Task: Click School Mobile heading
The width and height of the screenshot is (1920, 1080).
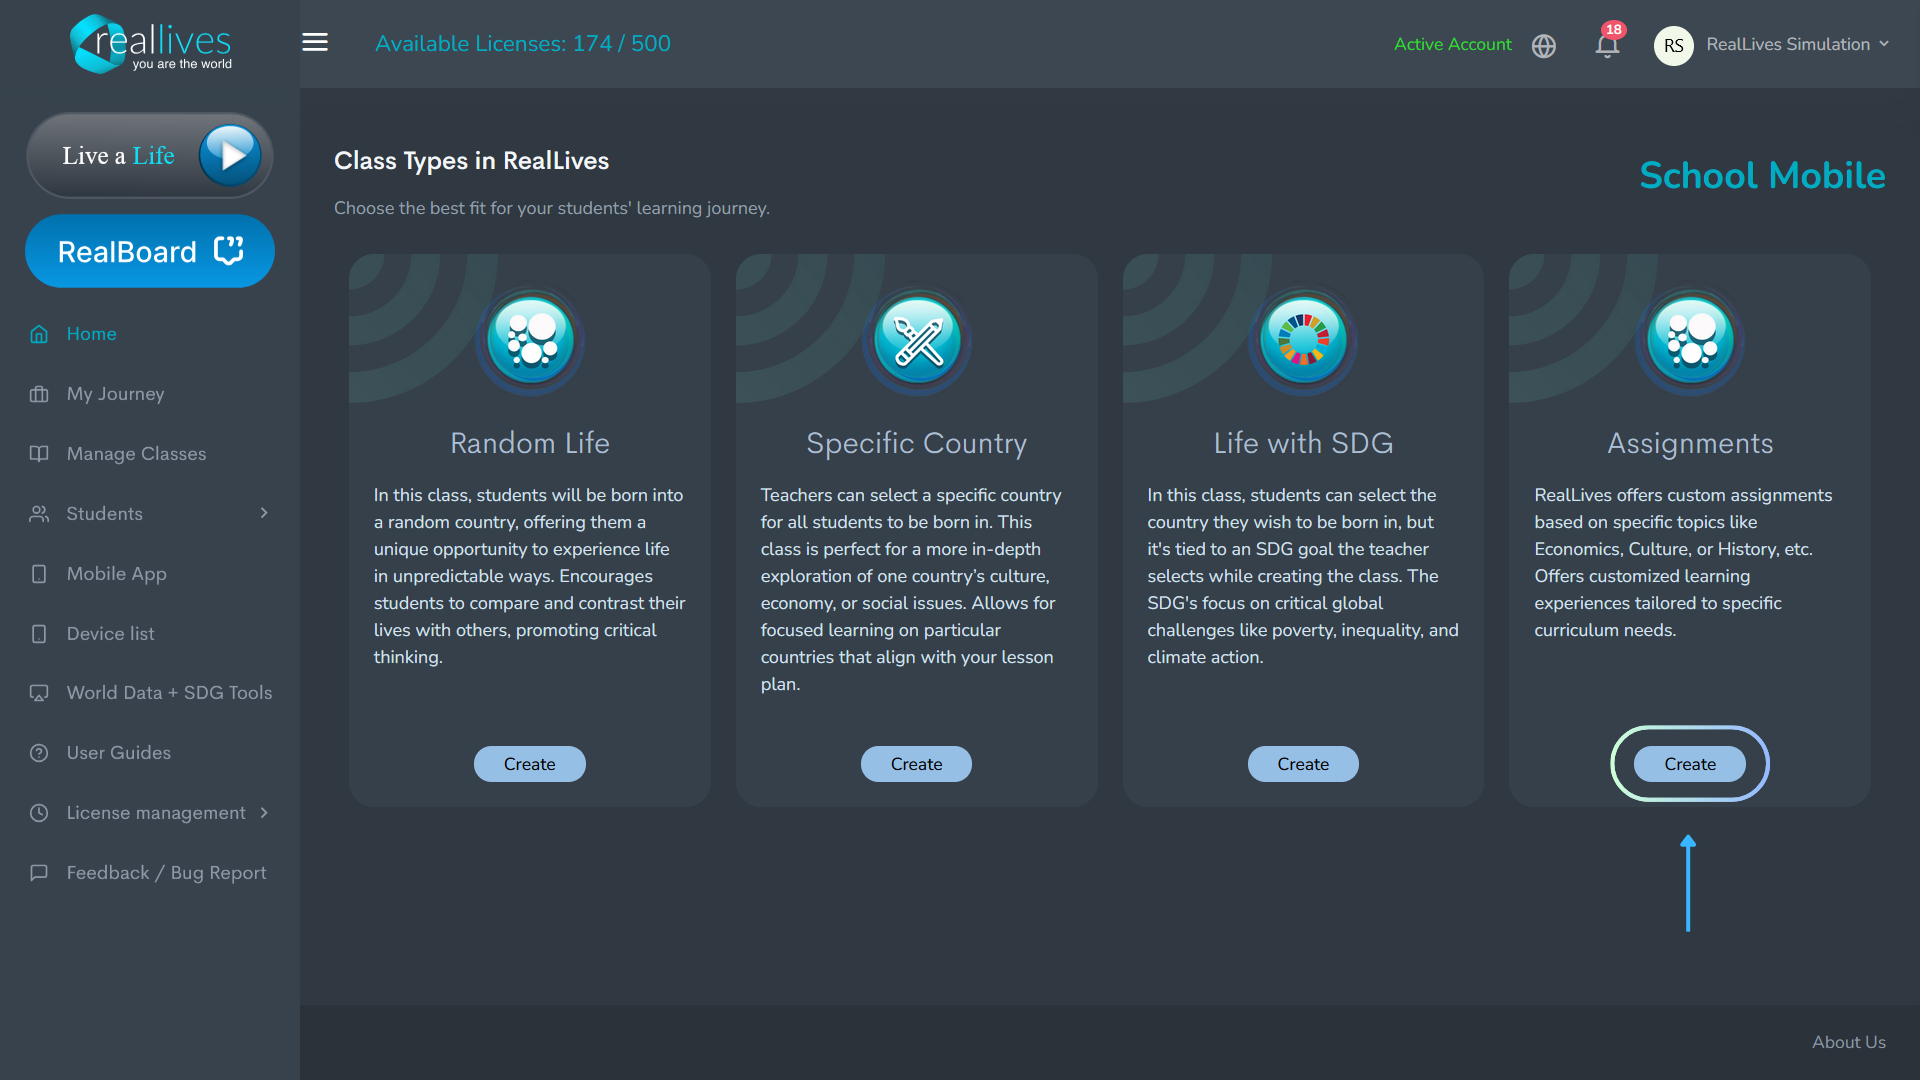Action: (1762, 176)
